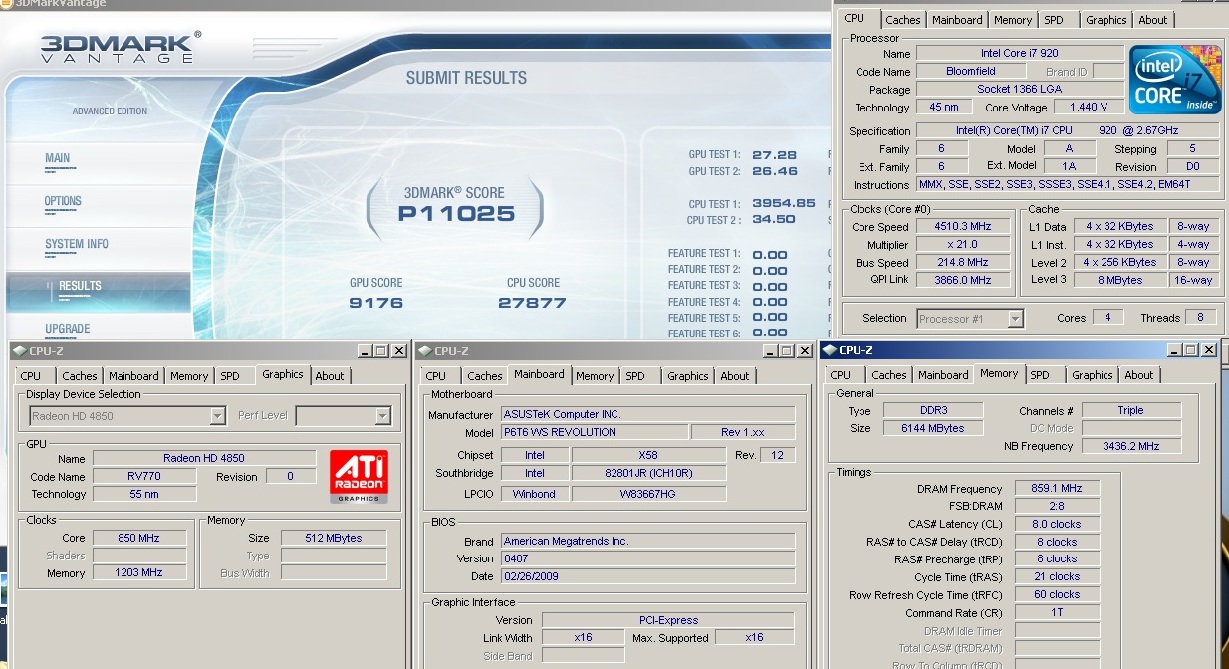Viewport: 1229px width, 669px height.
Task: Select Memory tab in the Graphics CPU-Z window
Action: [189, 376]
